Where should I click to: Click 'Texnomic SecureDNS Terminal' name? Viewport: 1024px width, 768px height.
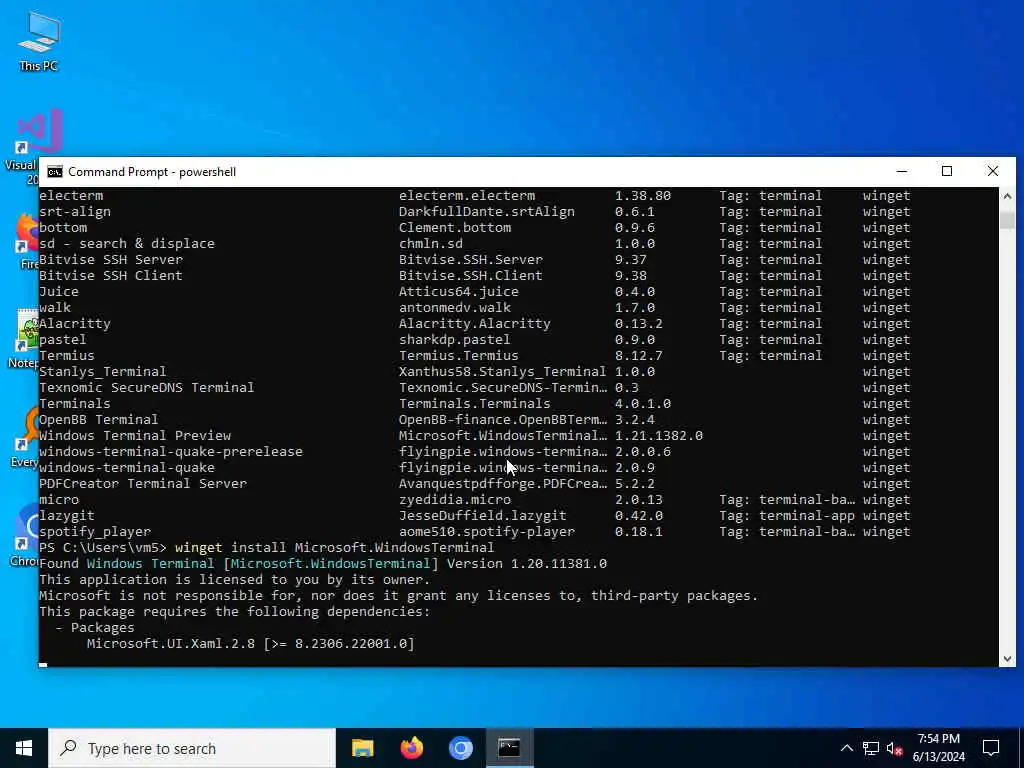click(x=147, y=387)
